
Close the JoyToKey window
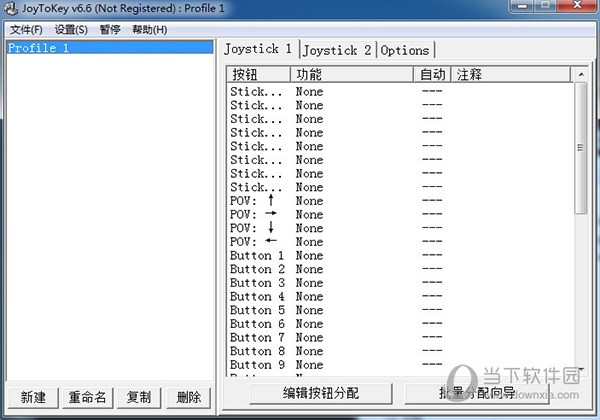tap(577, 5)
